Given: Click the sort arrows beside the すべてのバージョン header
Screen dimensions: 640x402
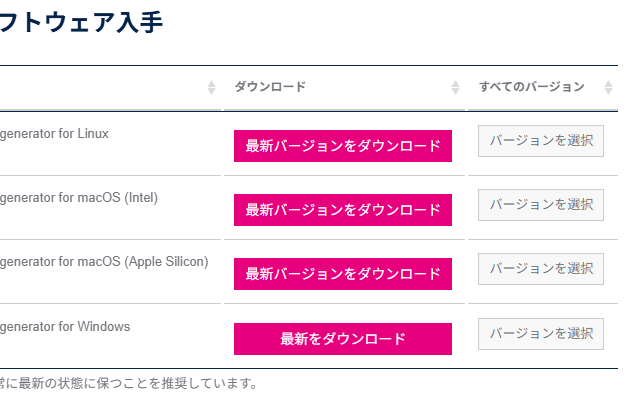Looking at the screenshot, I should click(609, 88).
